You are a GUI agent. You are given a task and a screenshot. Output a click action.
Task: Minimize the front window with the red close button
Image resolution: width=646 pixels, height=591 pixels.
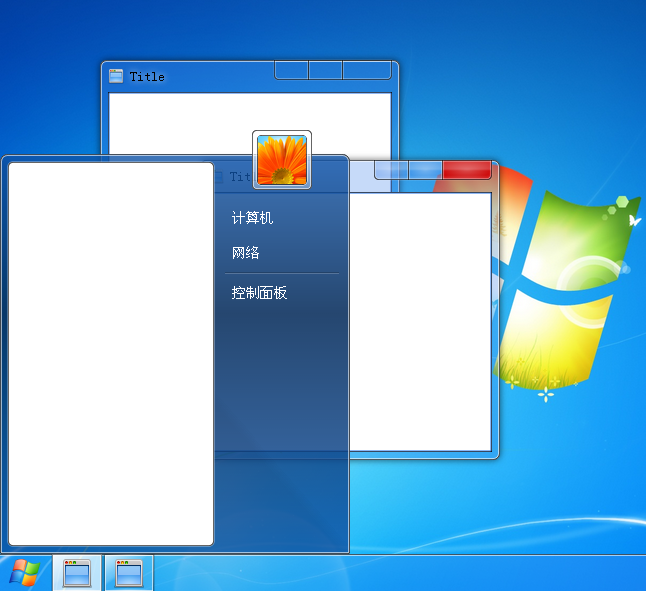tap(391, 170)
